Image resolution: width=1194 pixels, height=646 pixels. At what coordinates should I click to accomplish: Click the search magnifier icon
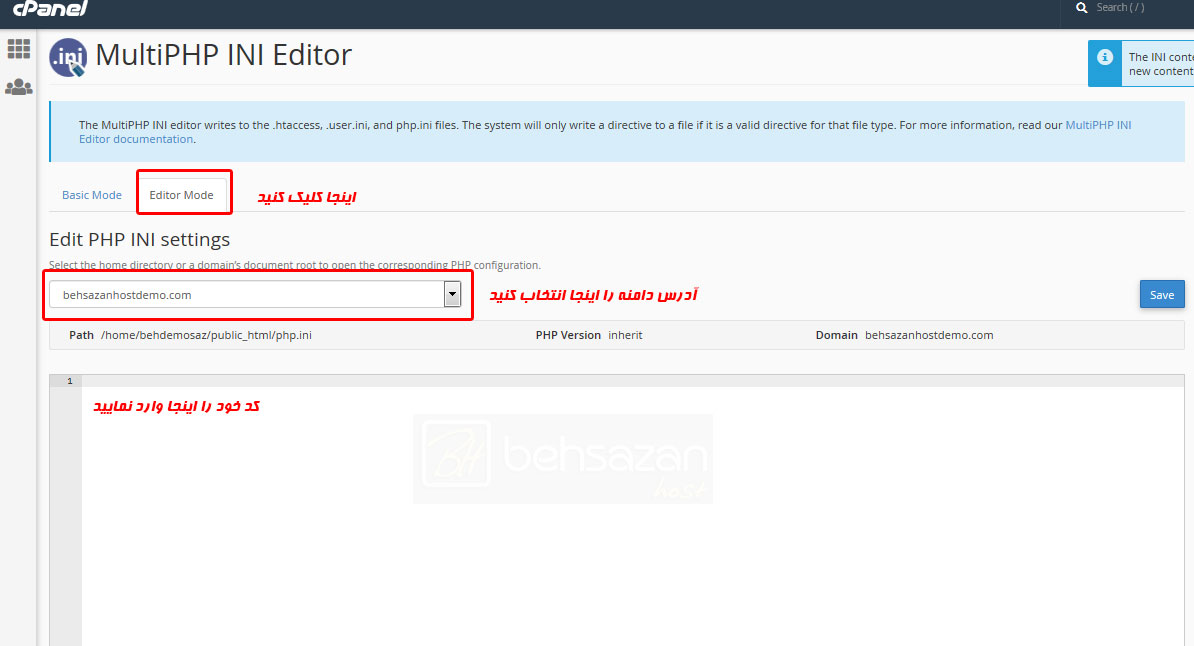point(1081,8)
